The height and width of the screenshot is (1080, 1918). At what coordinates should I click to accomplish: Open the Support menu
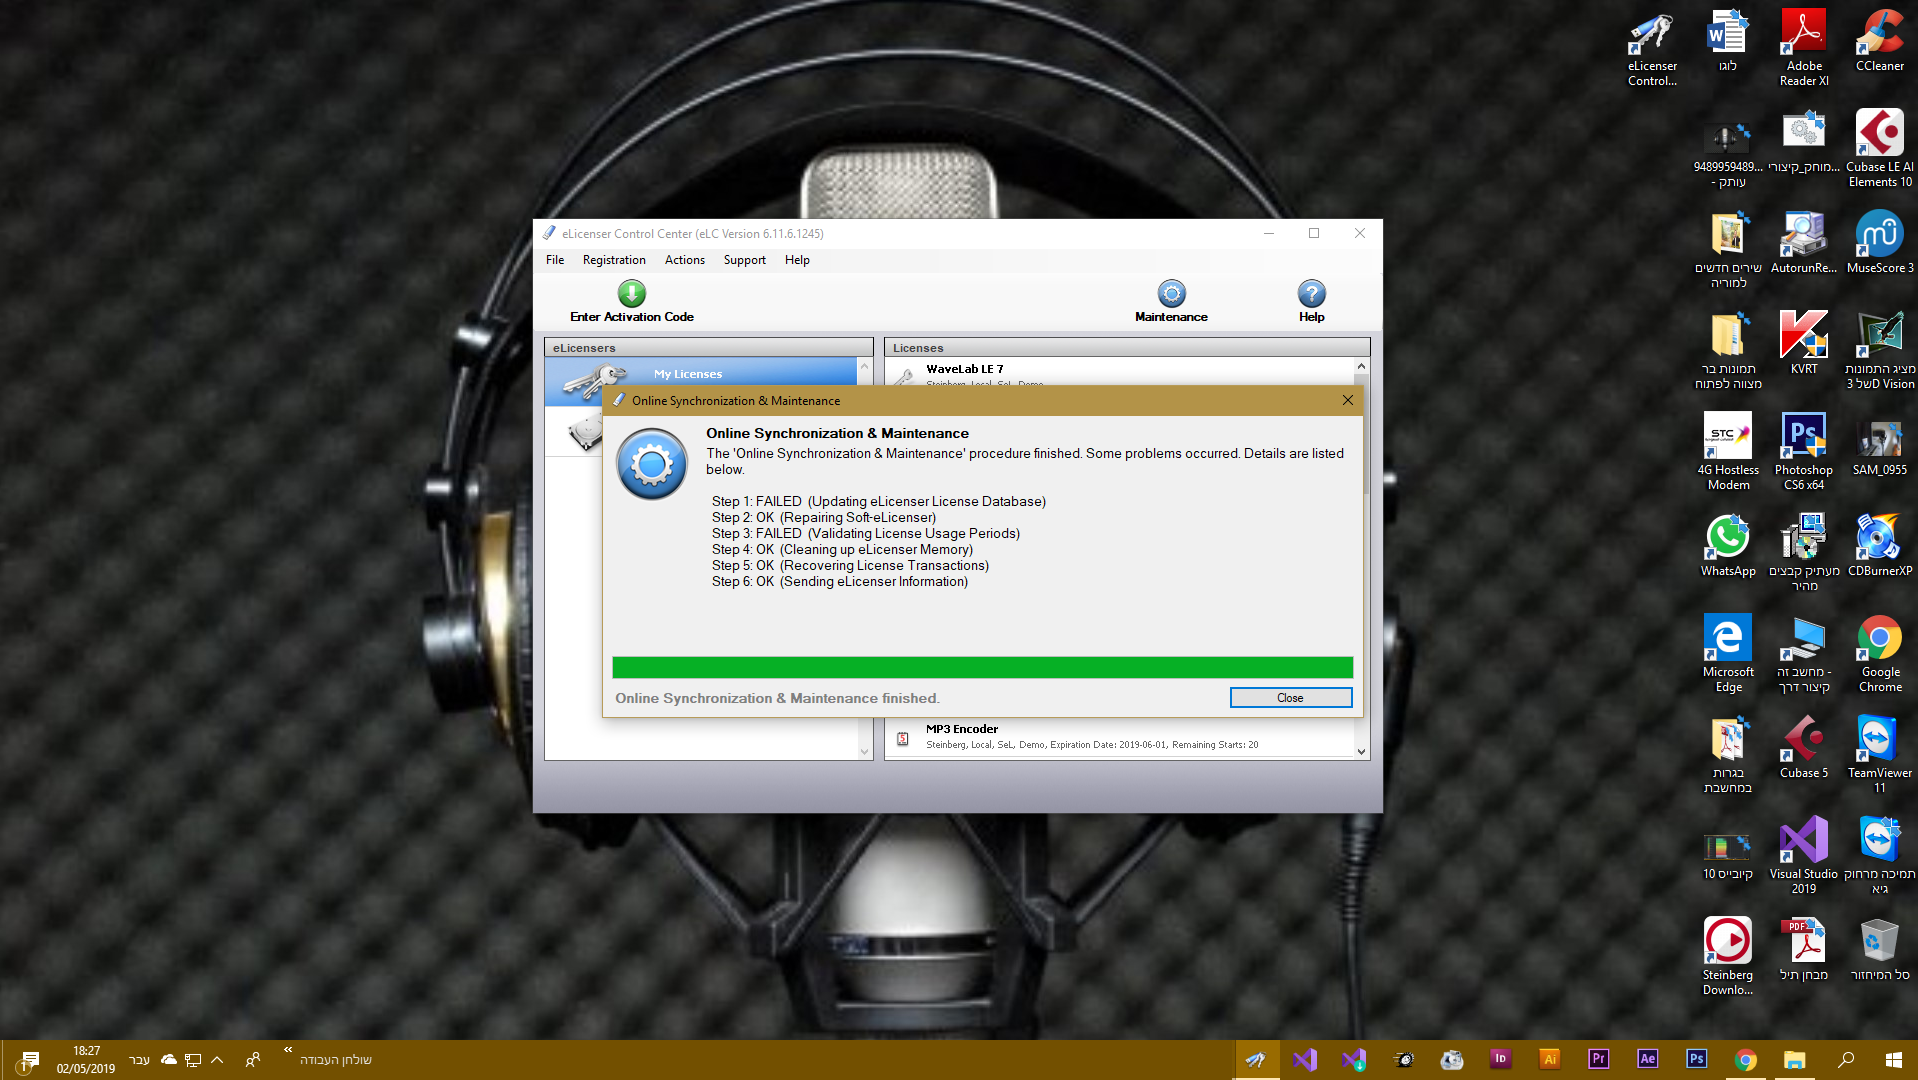[x=745, y=260]
